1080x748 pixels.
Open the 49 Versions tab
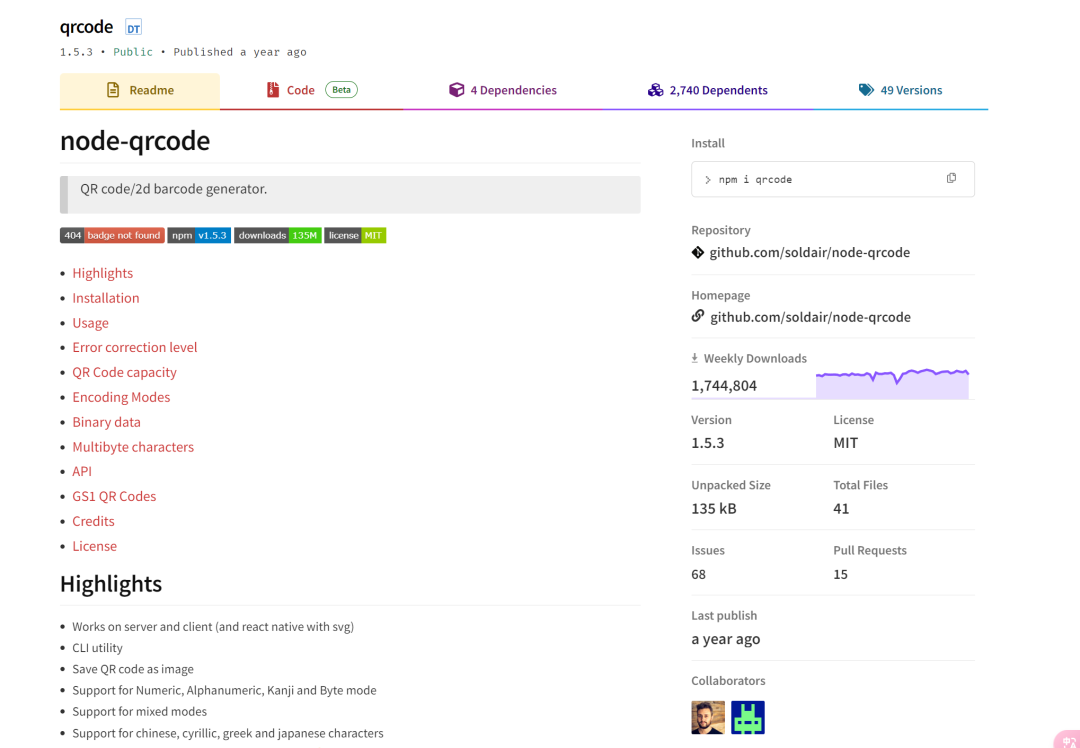coord(900,90)
